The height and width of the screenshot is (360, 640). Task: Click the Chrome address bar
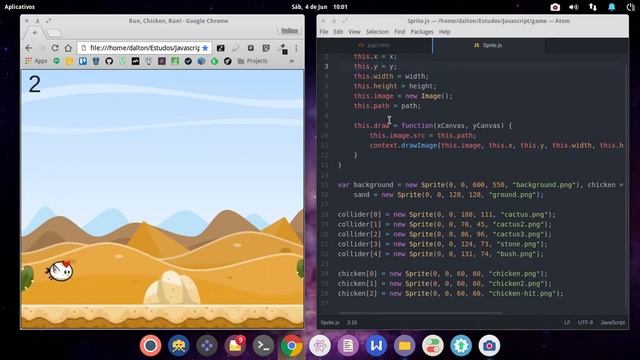[x=144, y=48]
